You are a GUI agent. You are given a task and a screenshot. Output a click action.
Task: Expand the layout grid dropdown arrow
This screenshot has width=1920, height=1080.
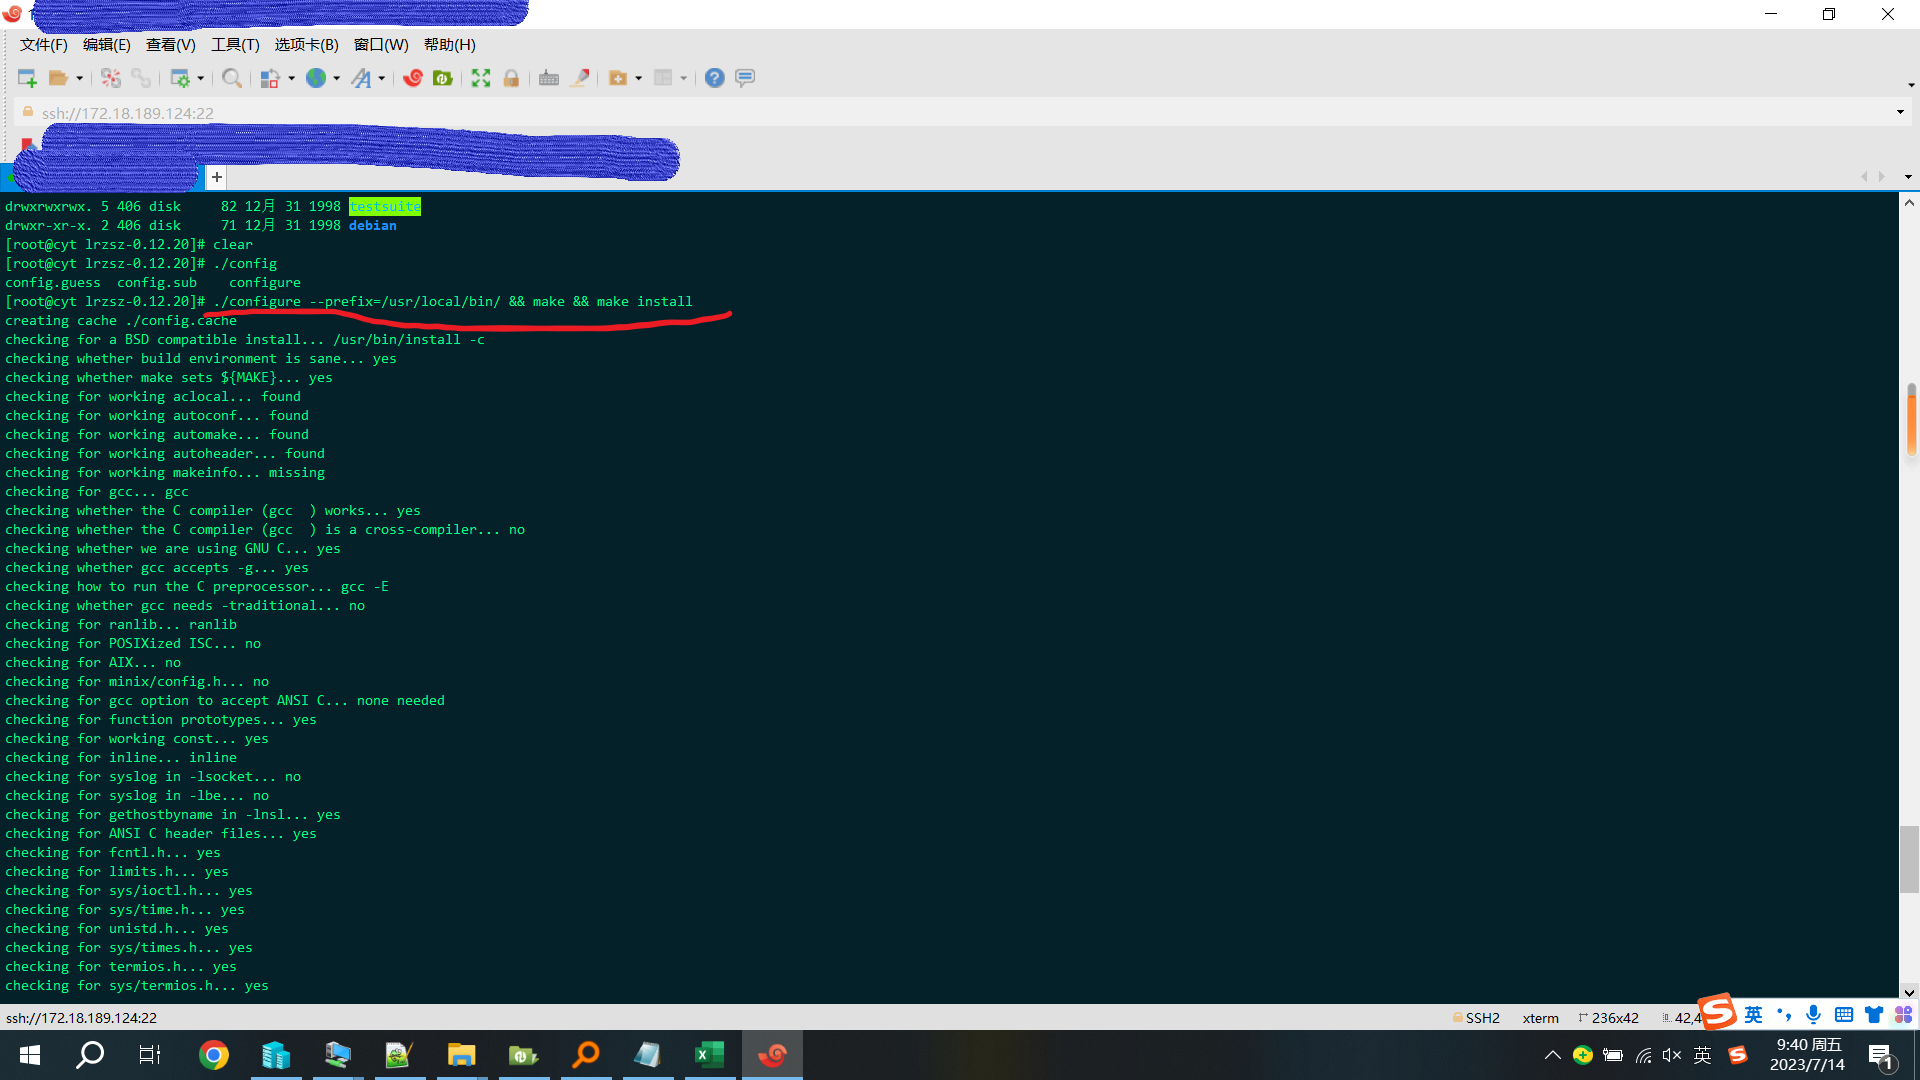pyautogui.click(x=683, y=78)
